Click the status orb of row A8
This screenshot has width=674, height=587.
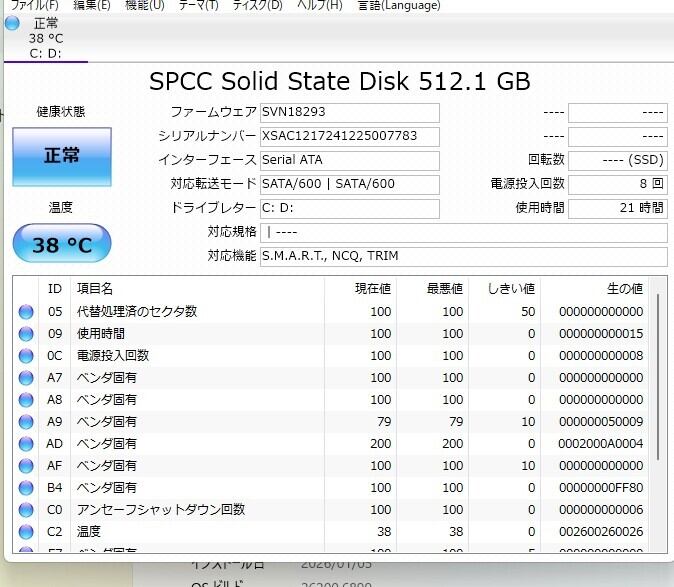(x=26, y=400)
